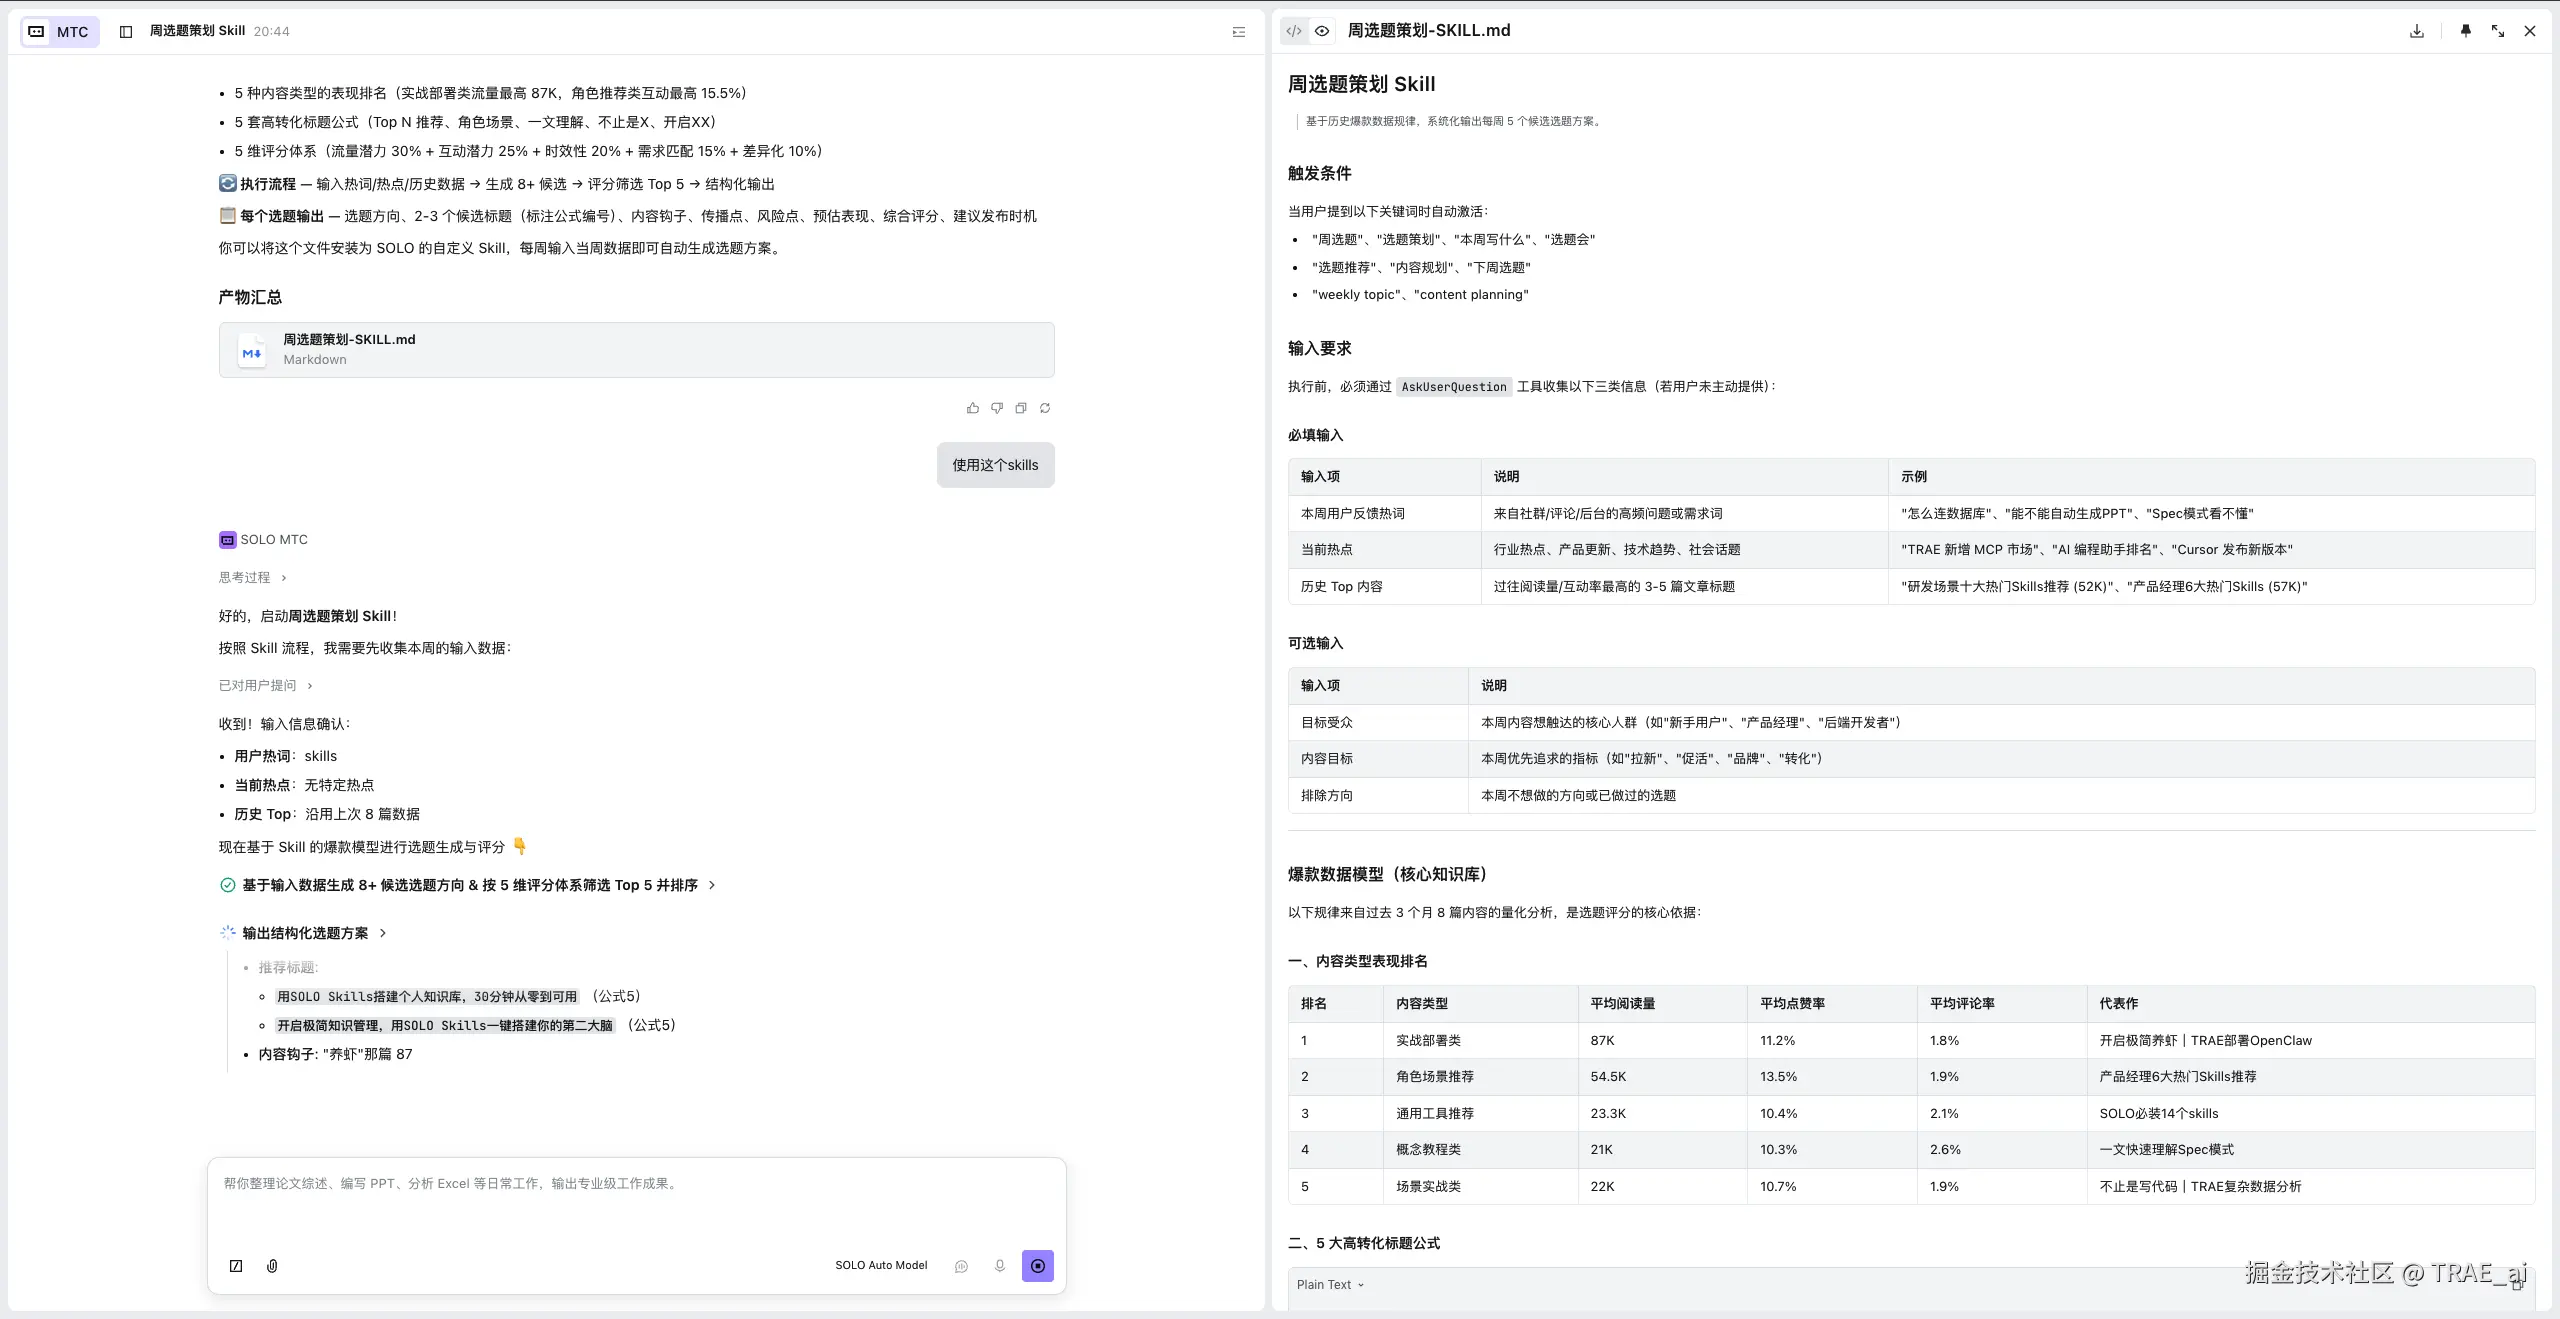
Task: Regenerate the assistant response
Action: (1045, 408)
